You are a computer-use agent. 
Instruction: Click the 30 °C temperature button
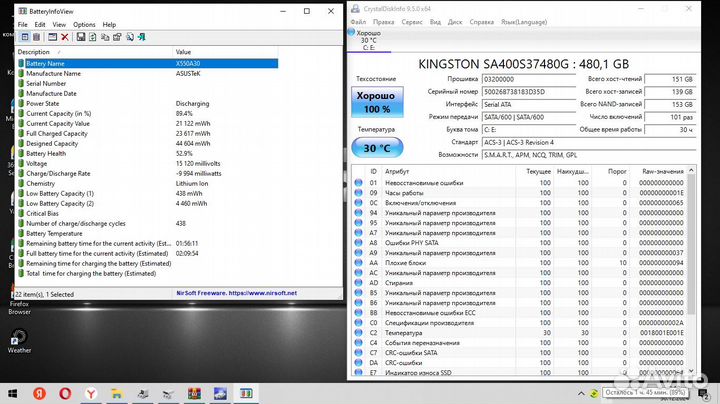point(376,147)
